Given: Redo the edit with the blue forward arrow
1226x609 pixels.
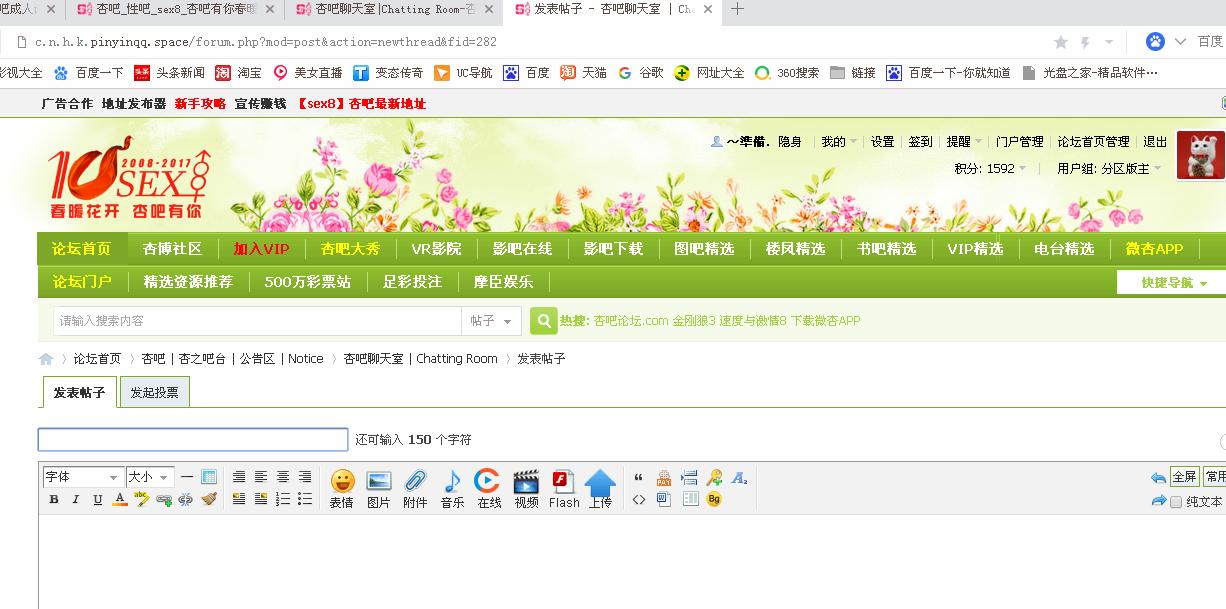Looking at the screenshot, I should coord(1158,501).
